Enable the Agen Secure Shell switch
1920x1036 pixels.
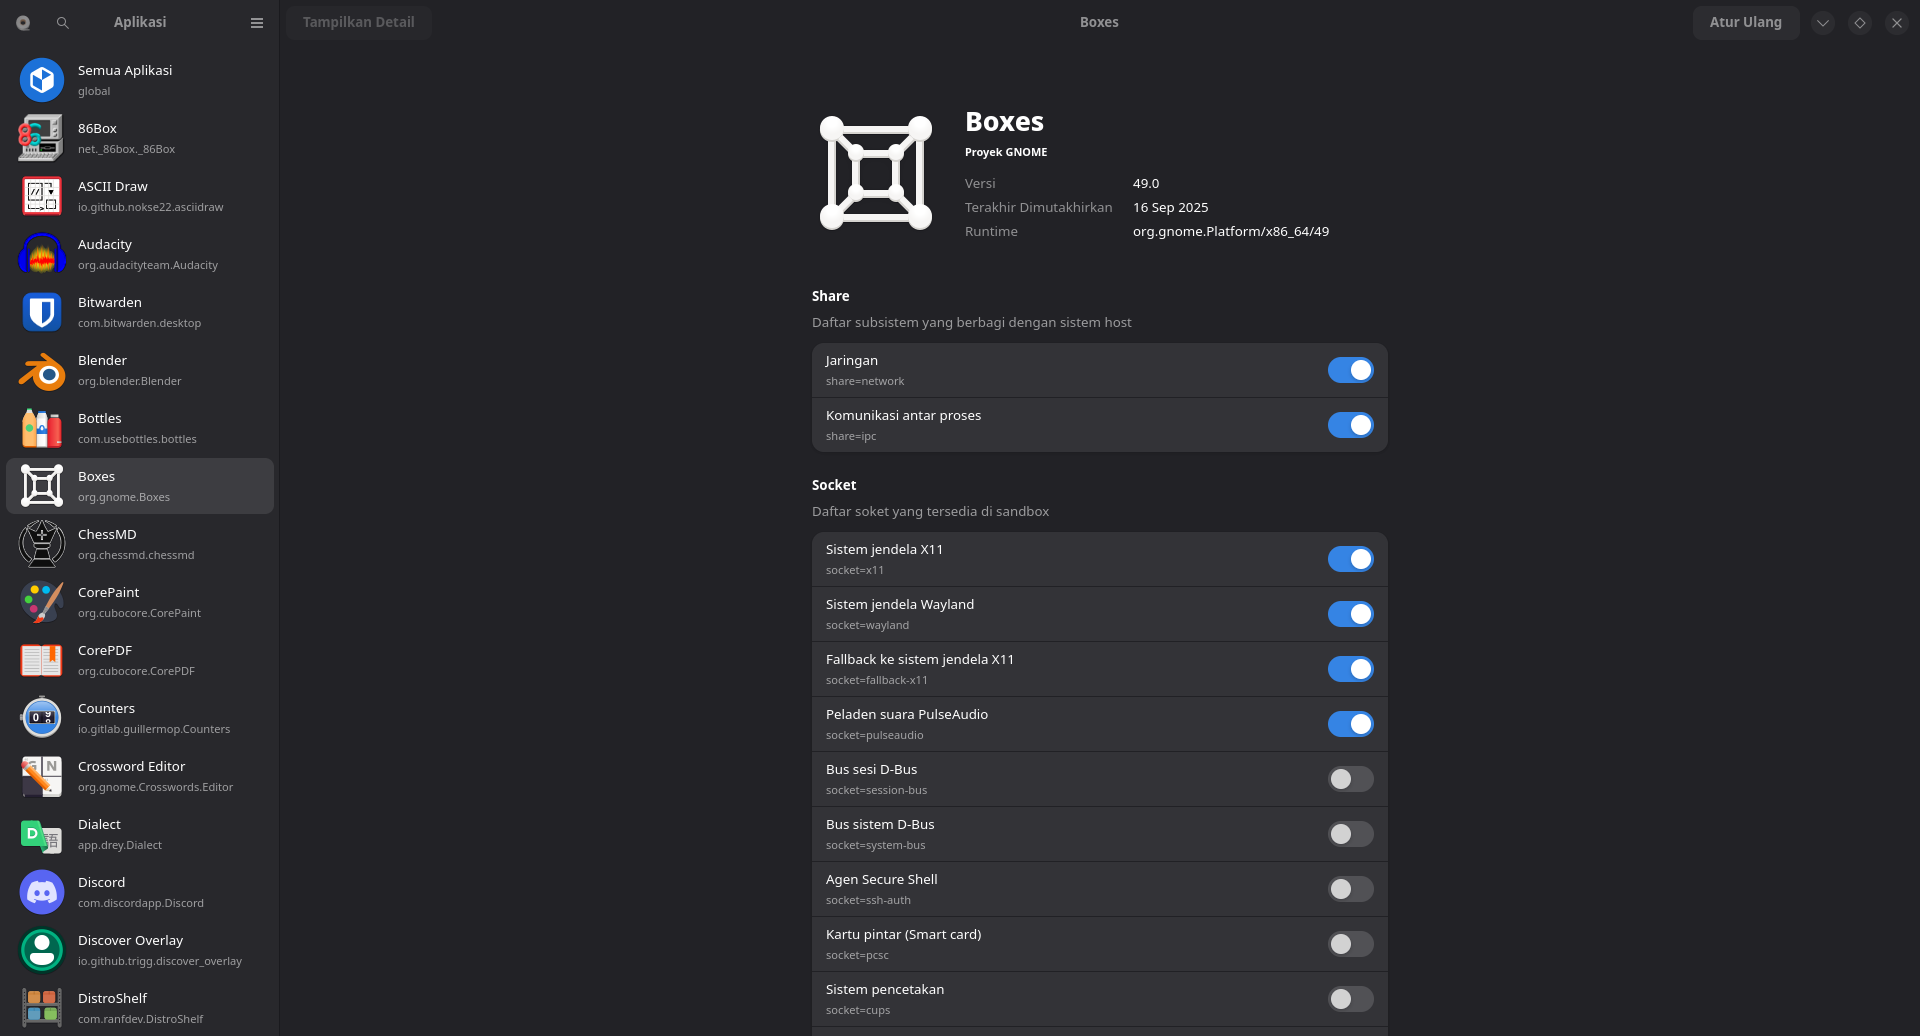tap(1350, 889)
